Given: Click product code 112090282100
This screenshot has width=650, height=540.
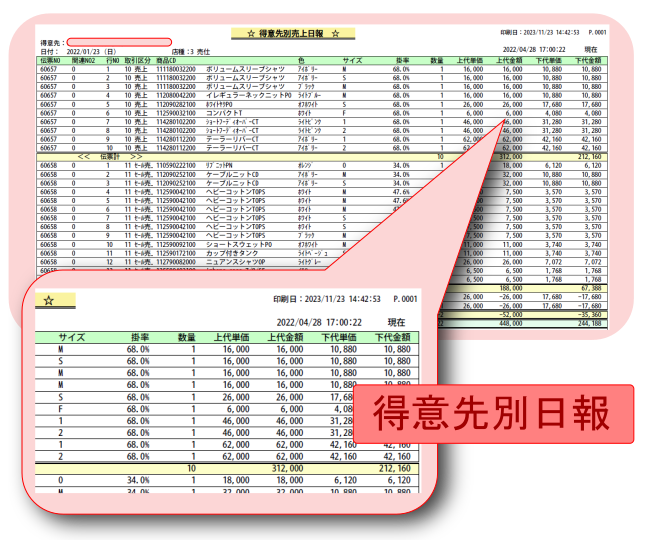Looking at the screenshot, I should coord(176,104).
